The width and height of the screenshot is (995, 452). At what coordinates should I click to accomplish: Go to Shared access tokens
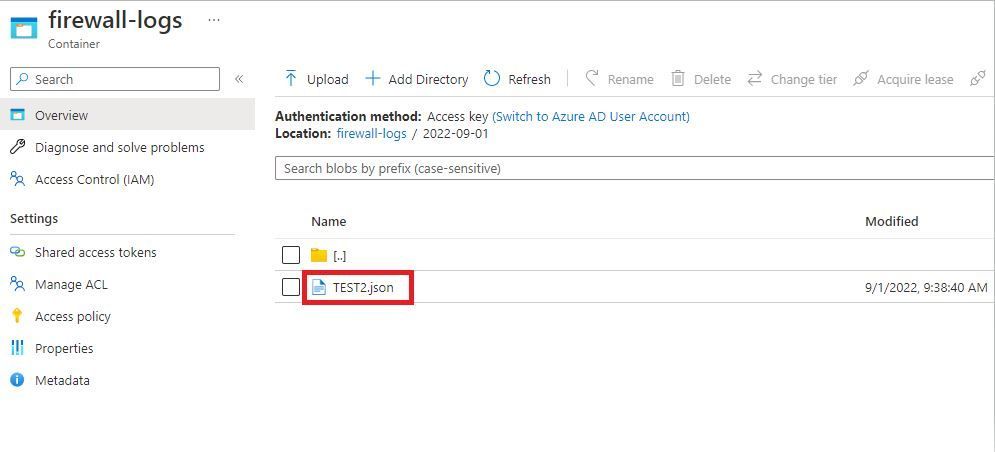[95, 252]
